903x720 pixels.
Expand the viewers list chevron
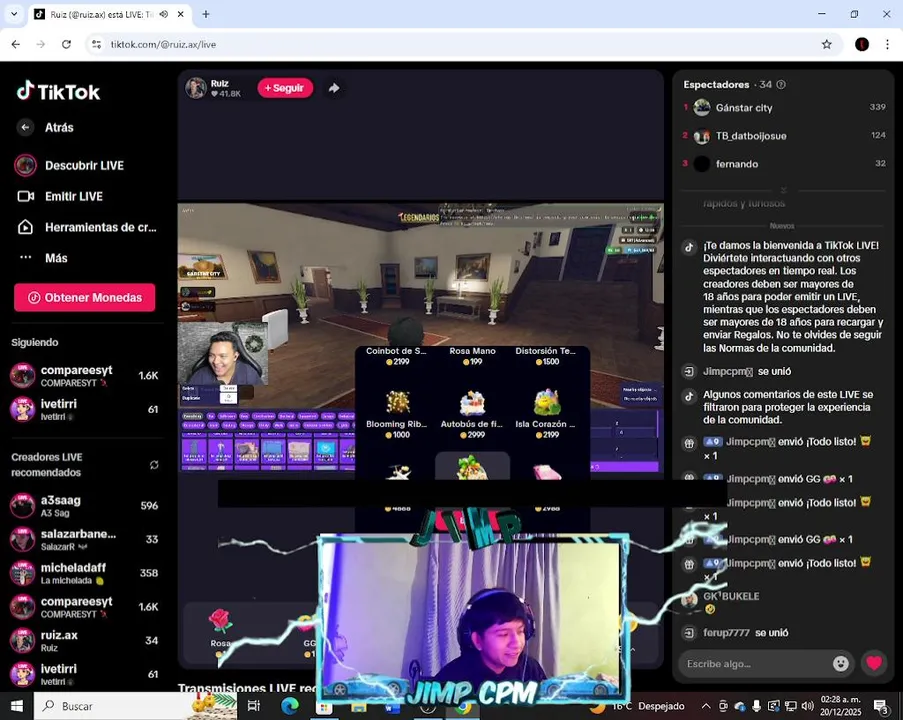783,190
